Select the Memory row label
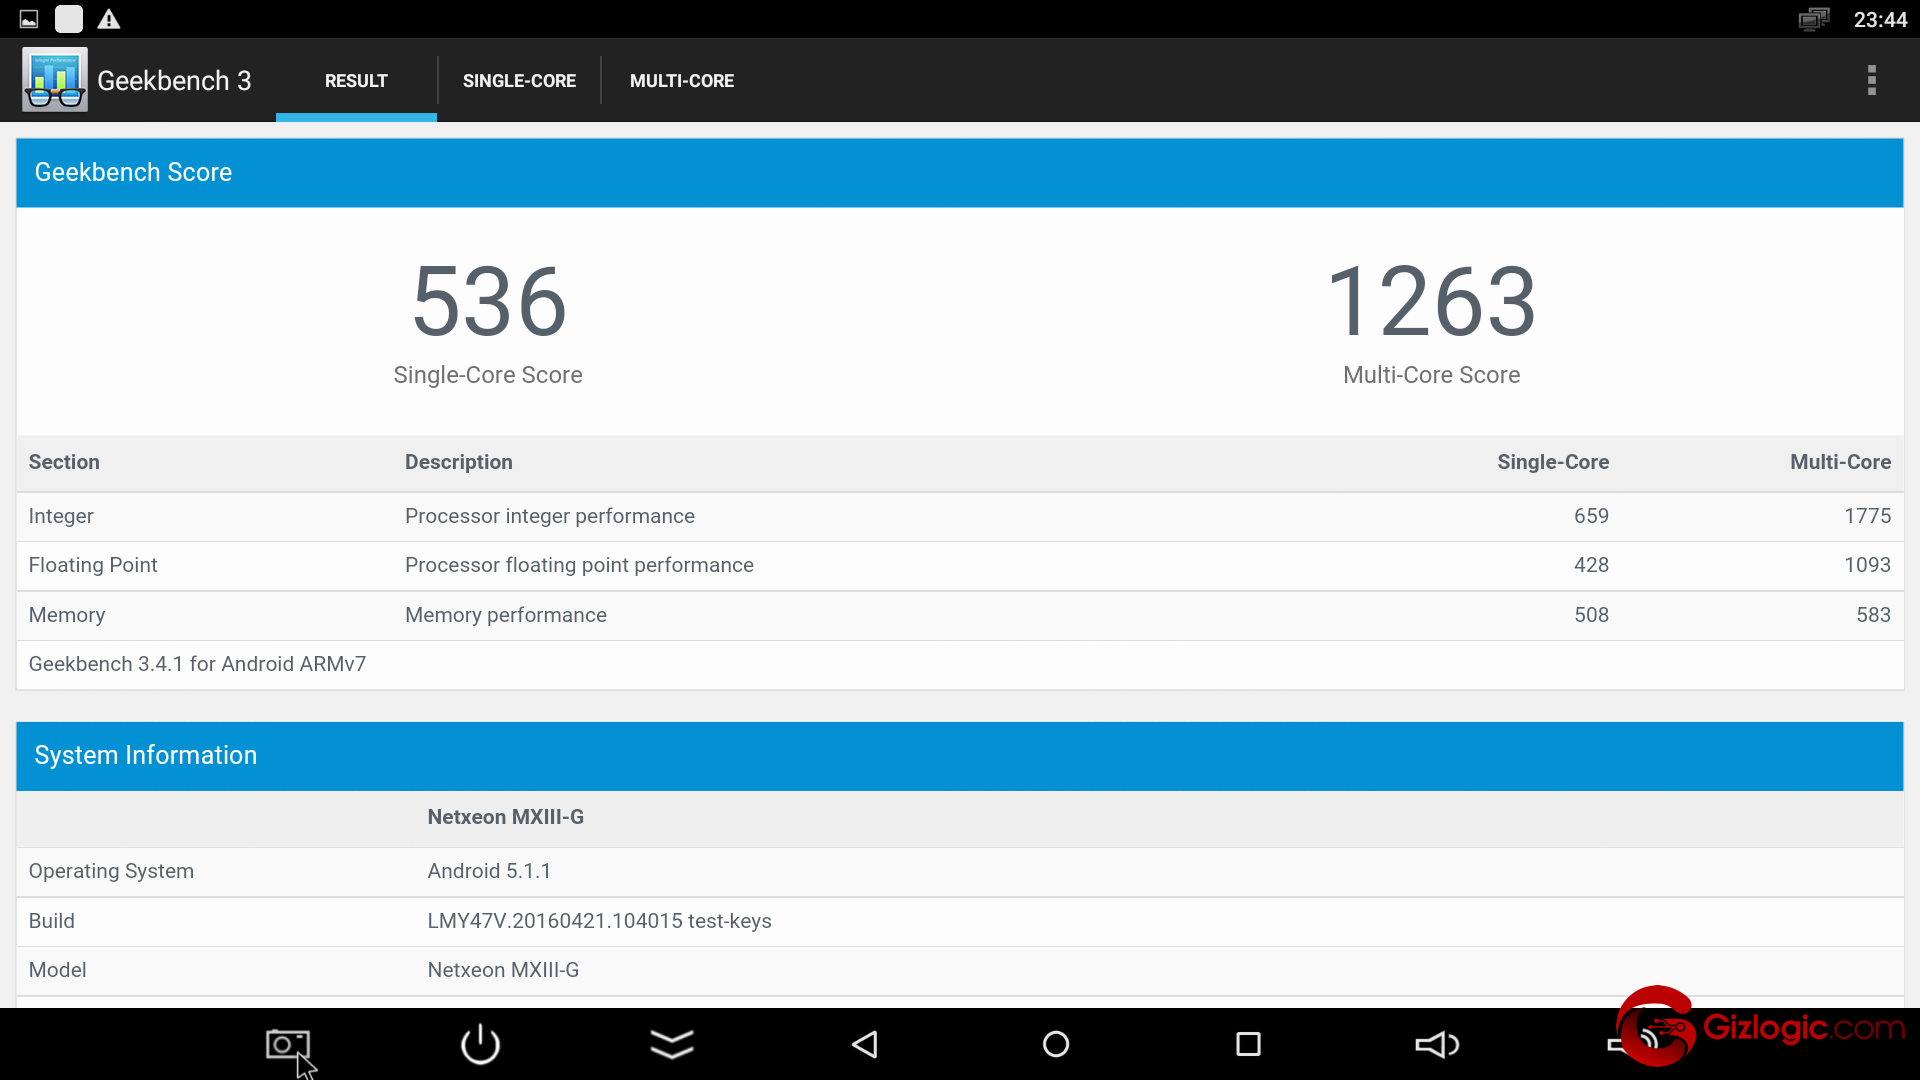Image resolution: width=1920 pixels, height=1080 pixels. tap(67, 615)
